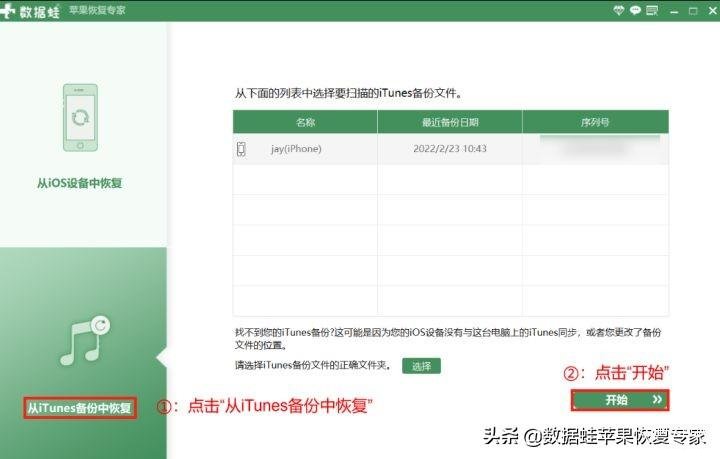
Task: Select the 2022/2/23 10:43 backup date cell
Action: pos(450,149)
